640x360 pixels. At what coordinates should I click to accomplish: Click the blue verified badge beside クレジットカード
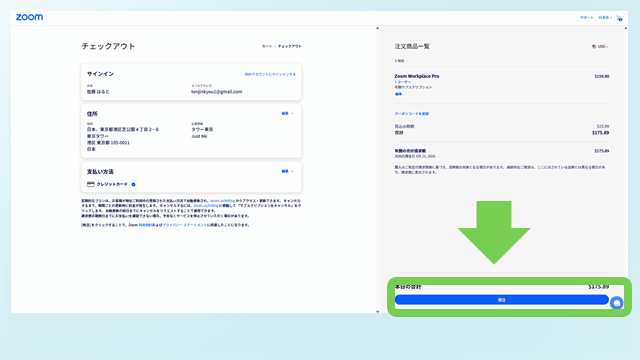[133, 184]
